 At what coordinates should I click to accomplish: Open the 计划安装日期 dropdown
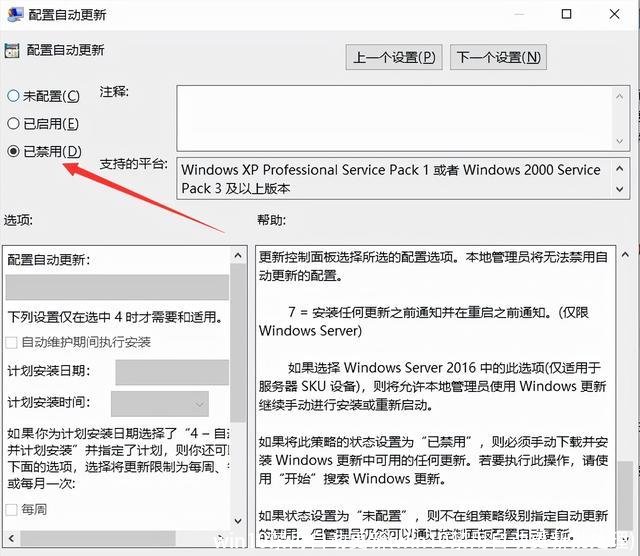[172, 372]
